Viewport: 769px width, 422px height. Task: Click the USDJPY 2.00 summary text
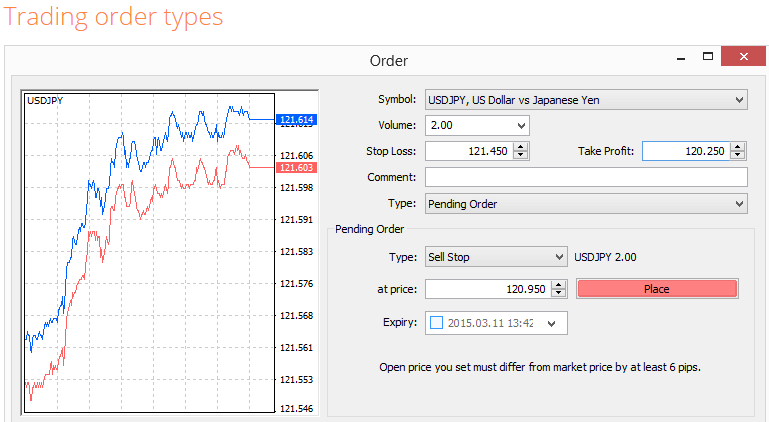click(605, 257)
